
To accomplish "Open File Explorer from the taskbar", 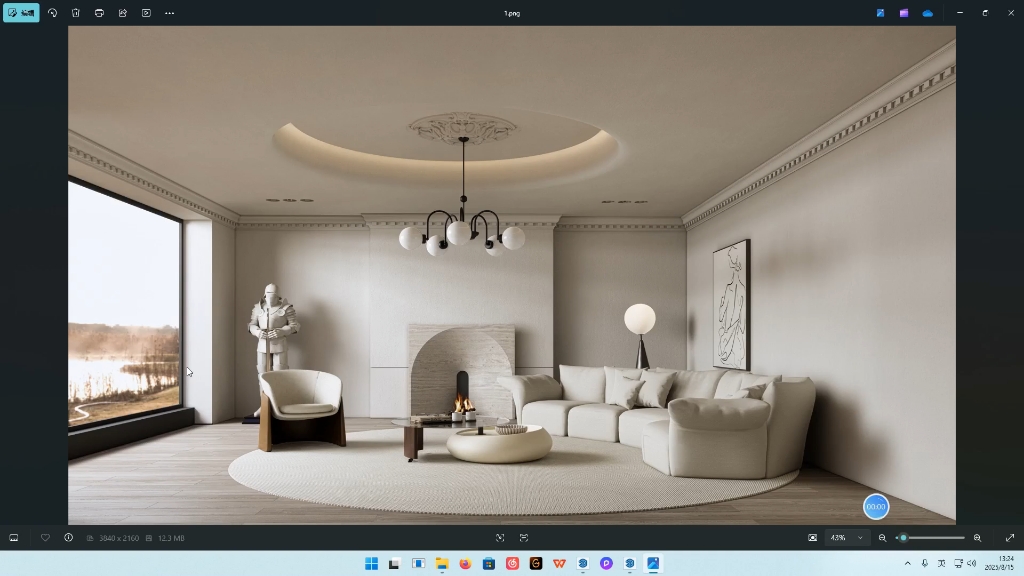I will pos(442,564).
